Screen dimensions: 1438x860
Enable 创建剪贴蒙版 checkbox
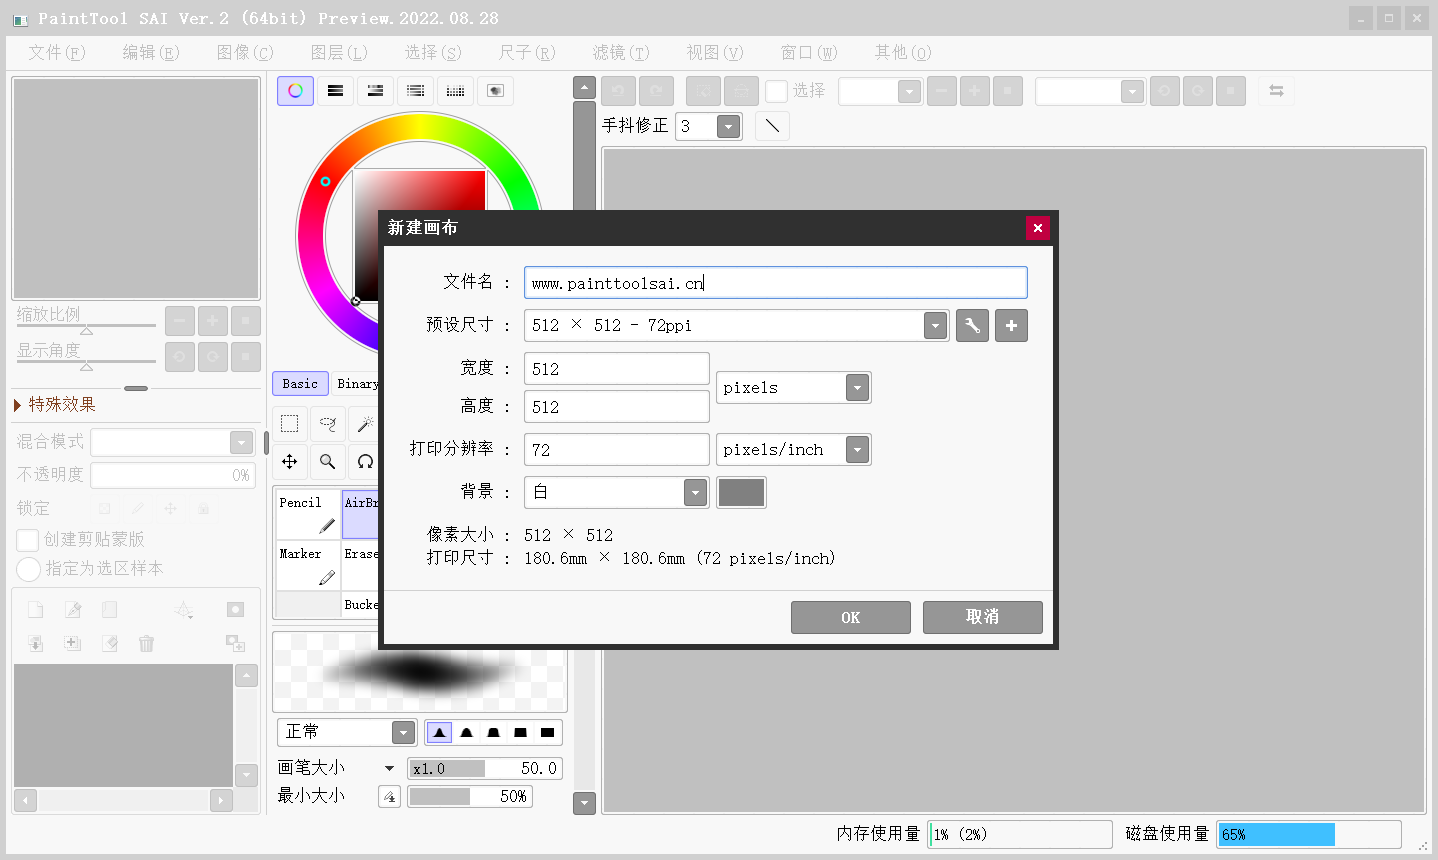(28, 540)
